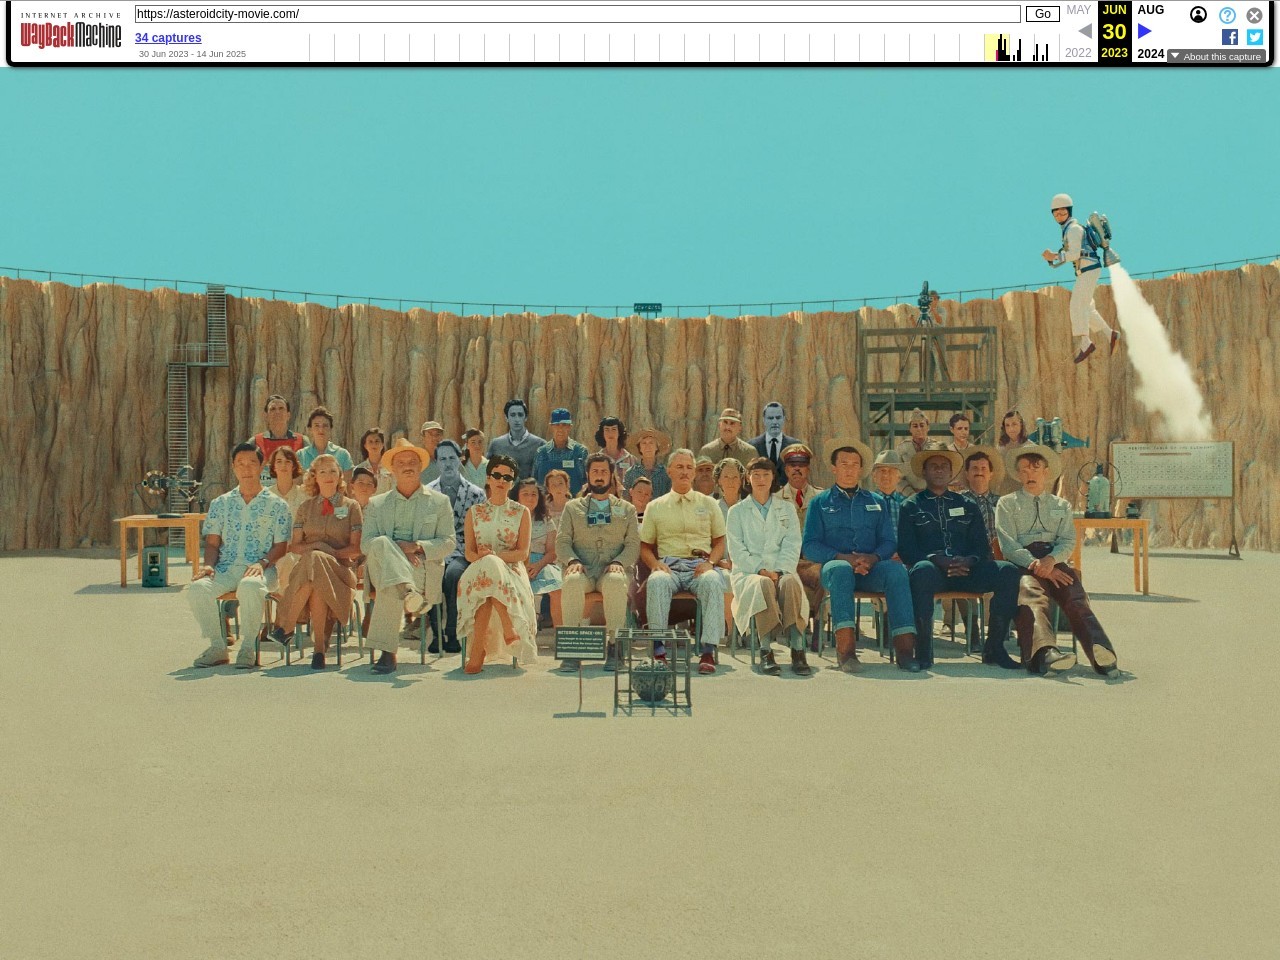Share capture on Facebook
1280x960 pixels.
(1230, 37)
